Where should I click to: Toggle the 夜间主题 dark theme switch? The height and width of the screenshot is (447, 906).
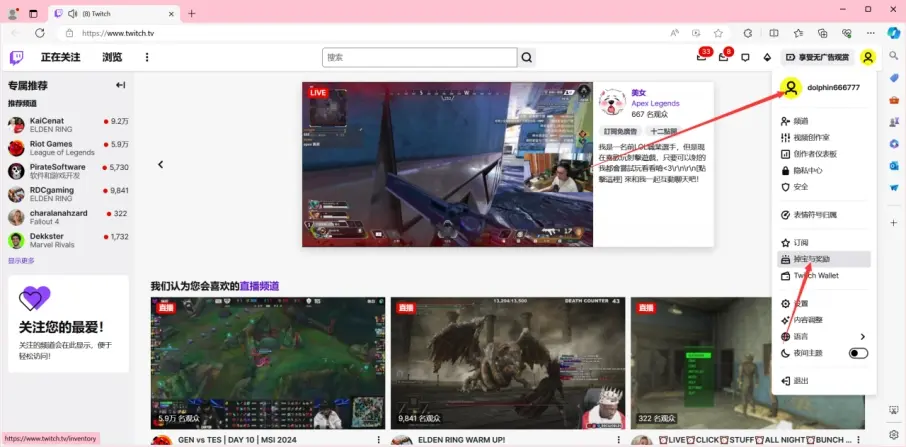click(x=858, y=353)
